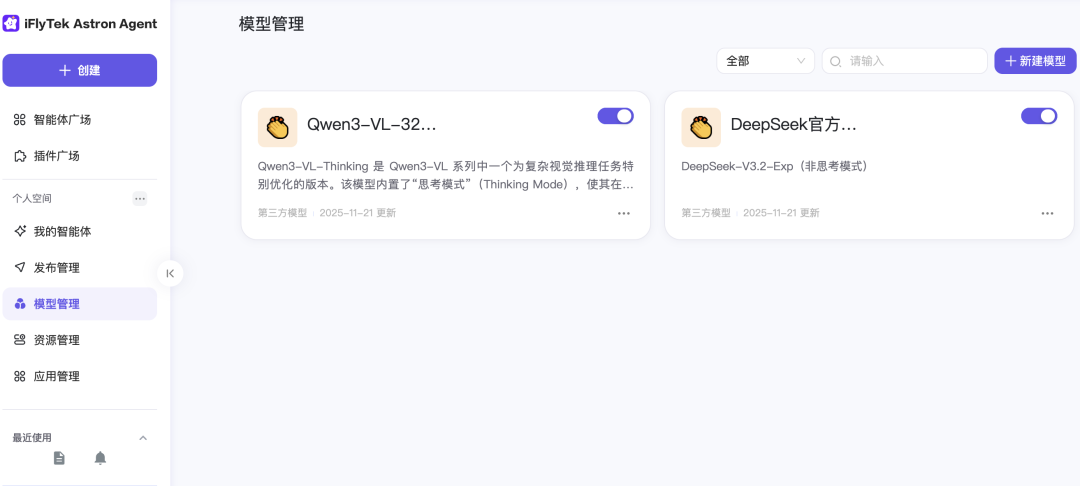The image size is (1080, 486).
Task: Click the 模型管理 page heading
Action: 271,24
